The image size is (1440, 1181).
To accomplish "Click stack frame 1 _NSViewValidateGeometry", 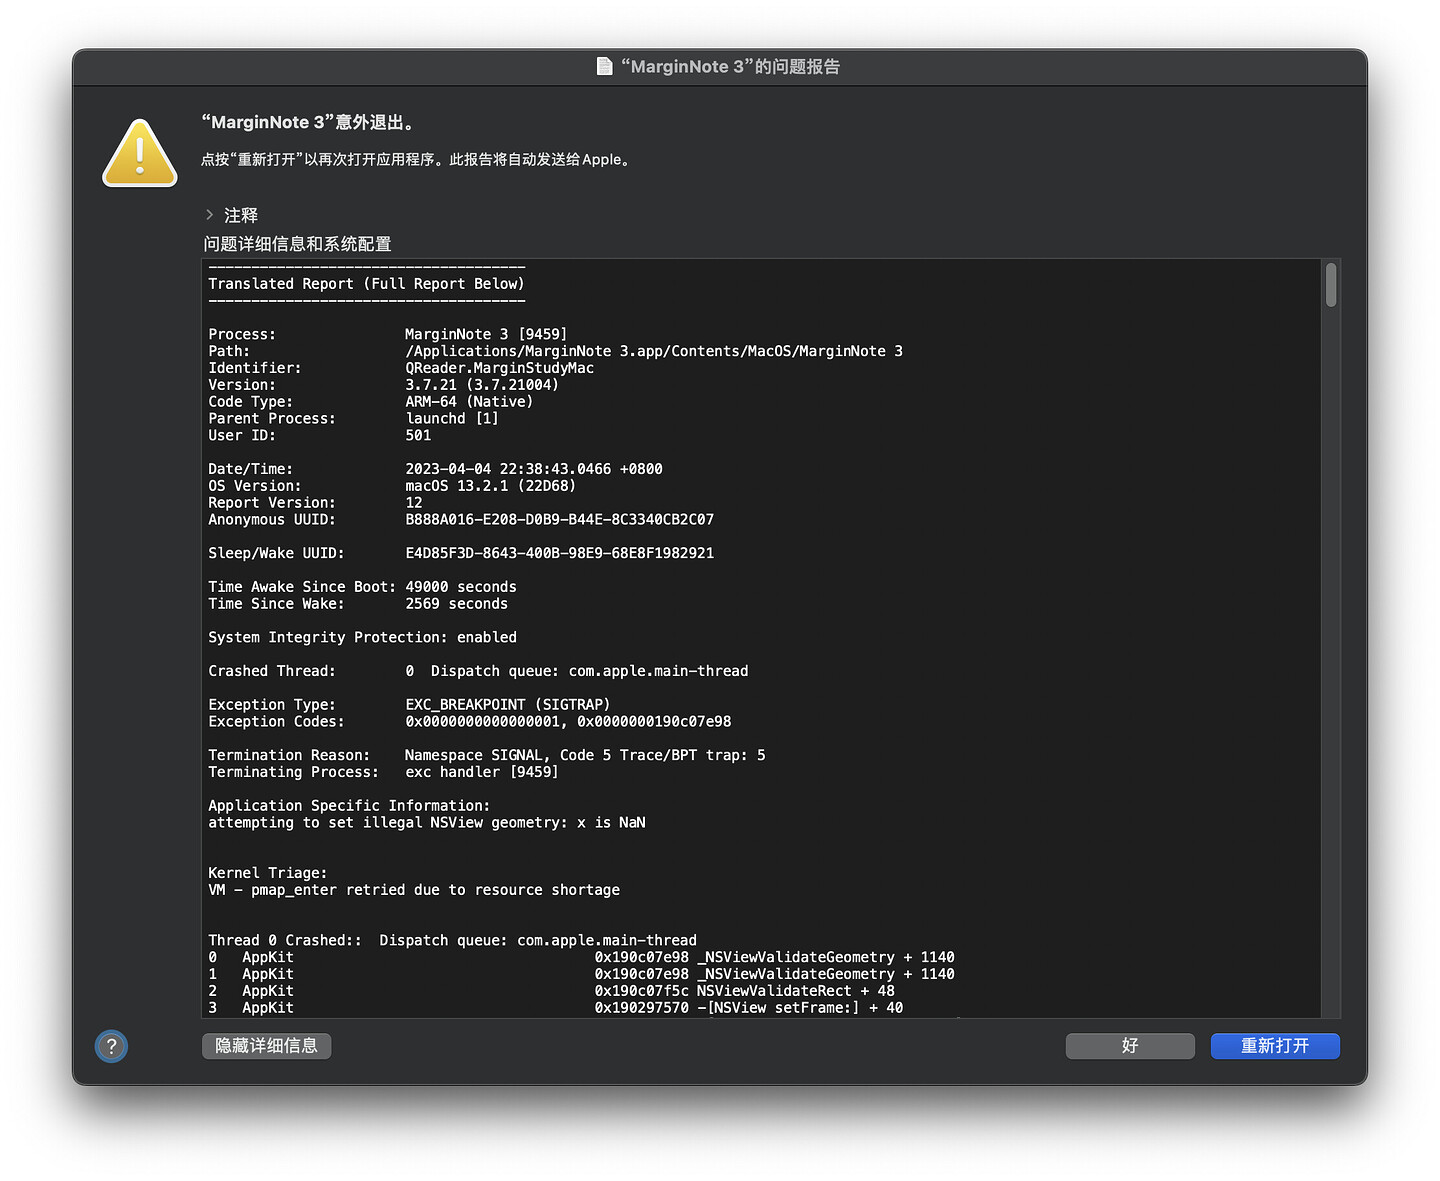I will [x=581, y=975].
